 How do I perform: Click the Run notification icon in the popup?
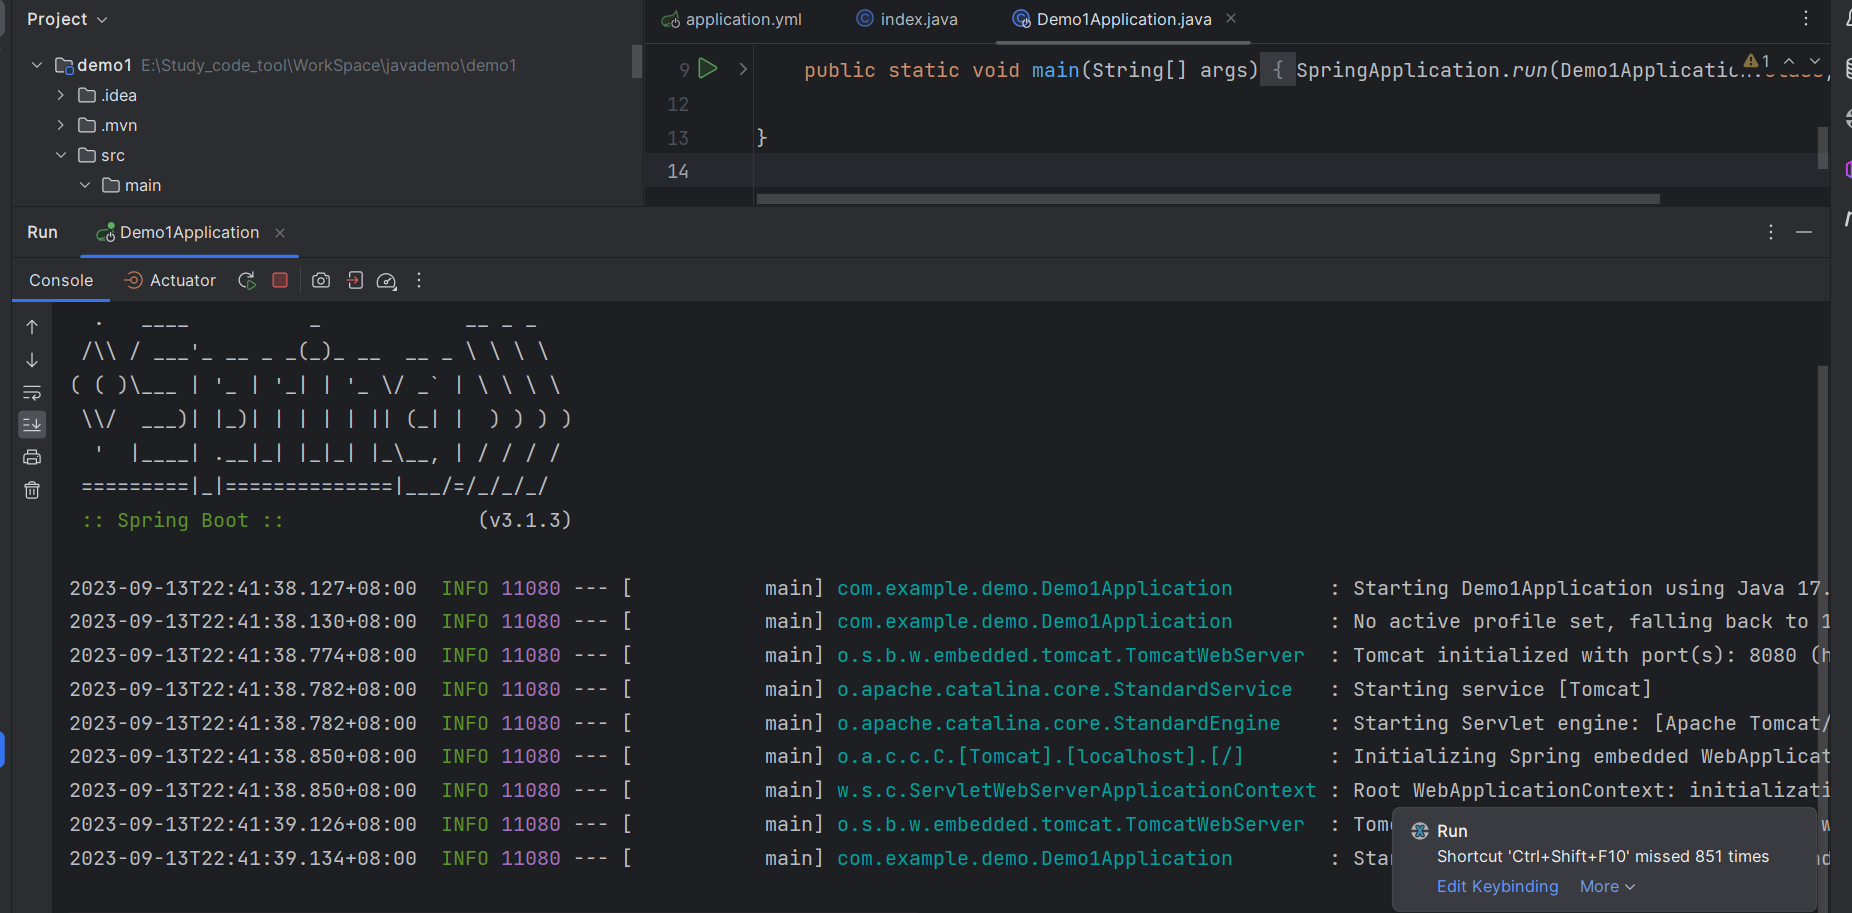(1420, 831)
